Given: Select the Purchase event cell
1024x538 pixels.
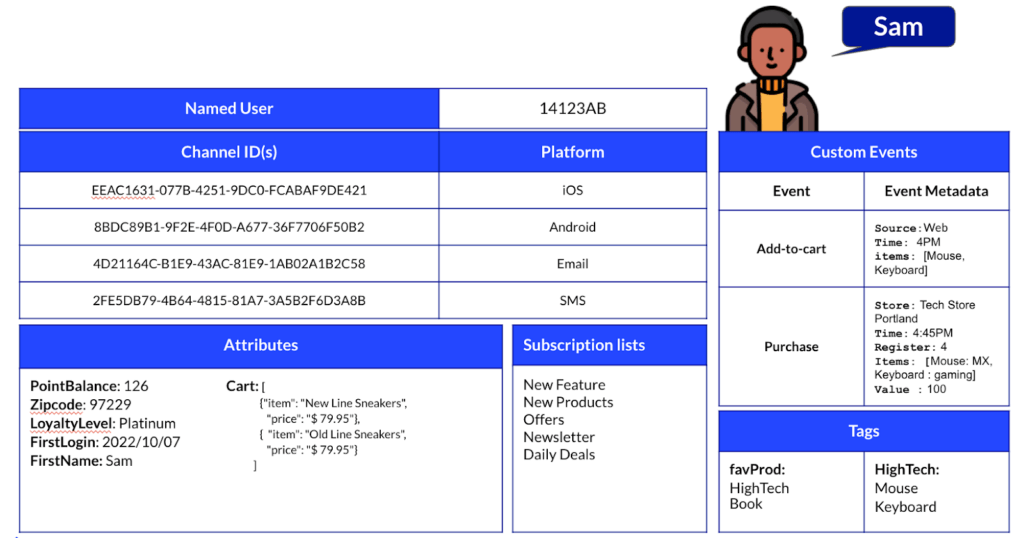Looking at the screenshot, I should 791,347.
